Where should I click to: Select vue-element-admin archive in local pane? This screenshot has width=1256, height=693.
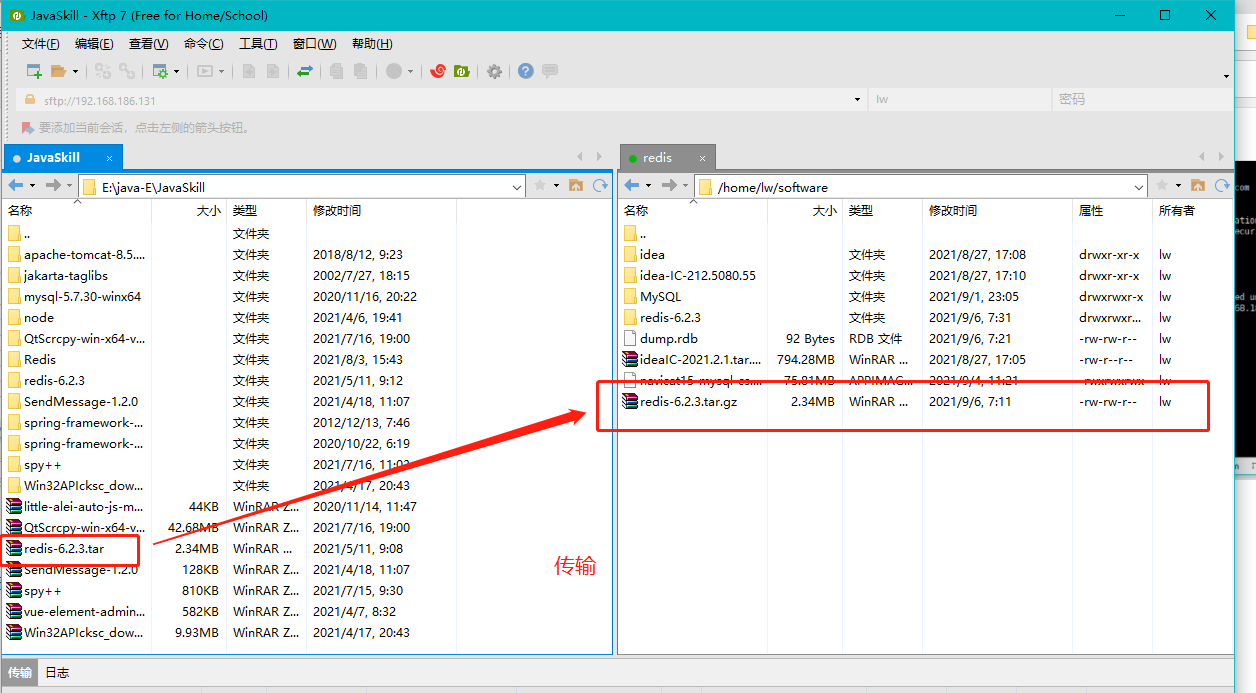pos(84,612)
